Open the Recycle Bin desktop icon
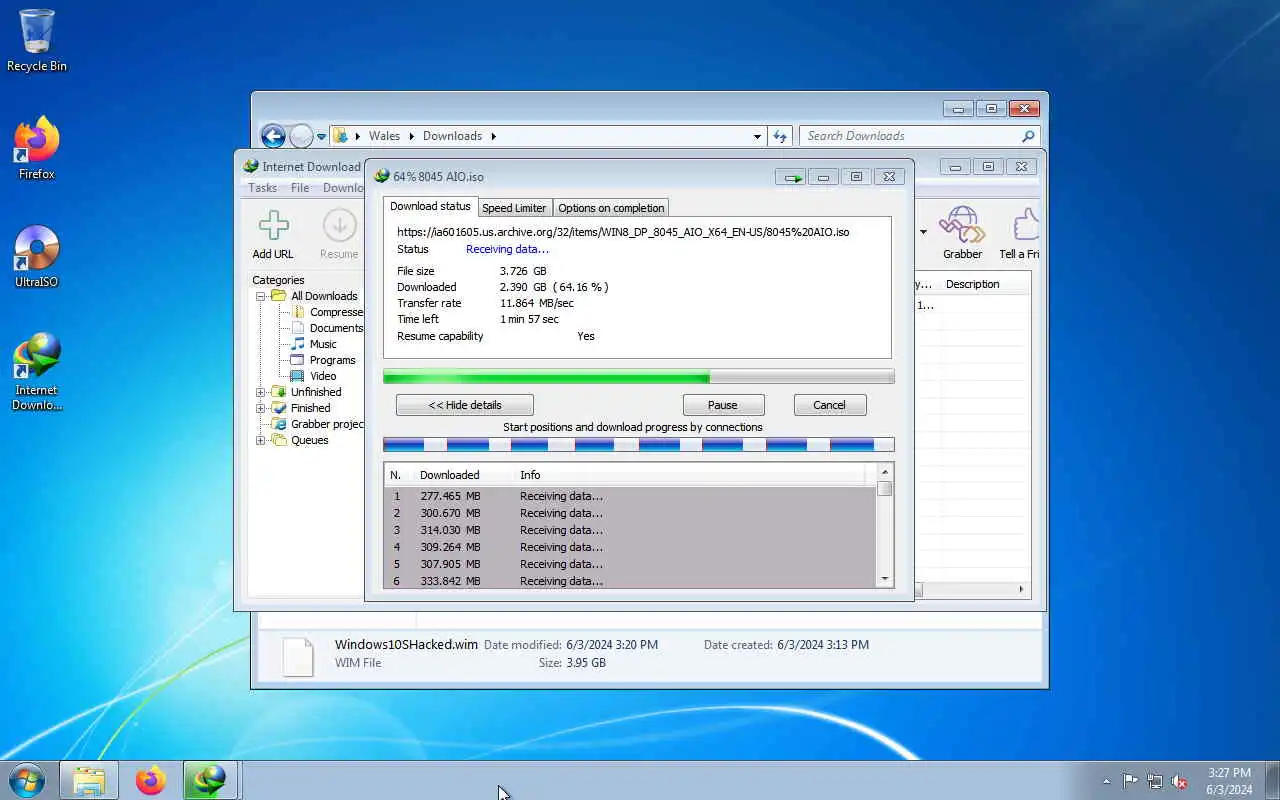 point(37,40)
